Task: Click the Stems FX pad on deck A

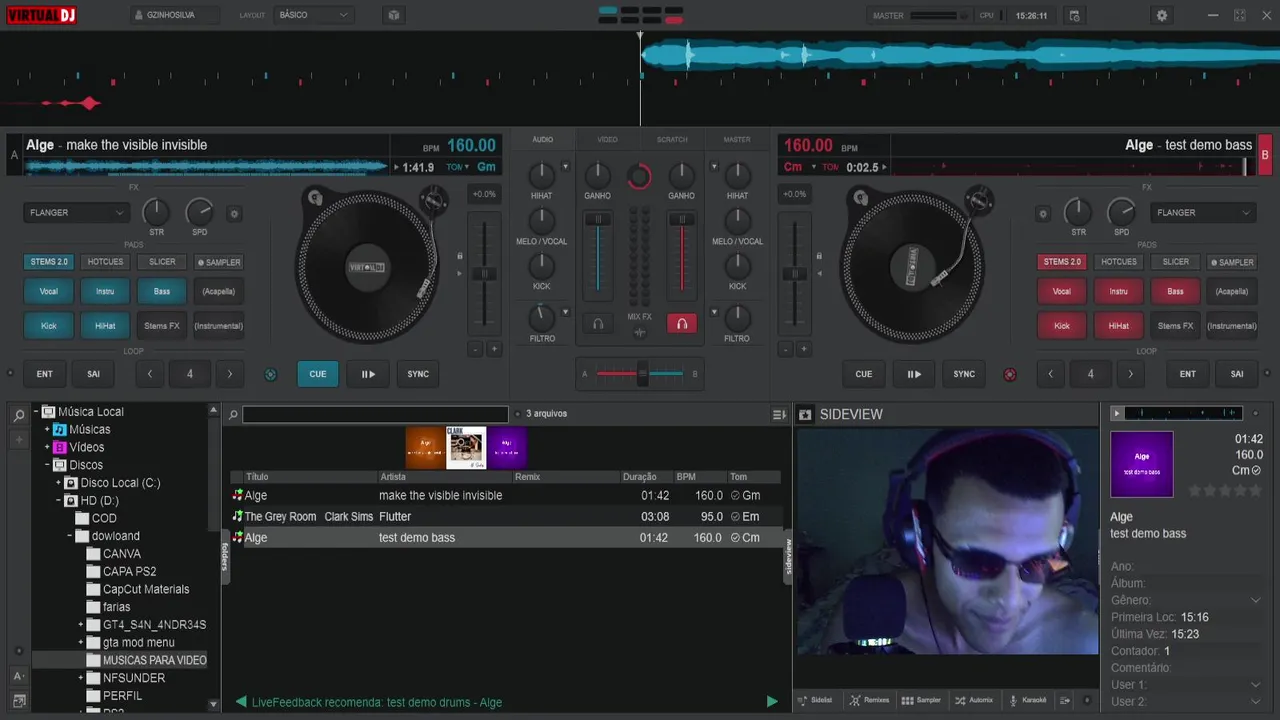Action: [x=162, y=325]
